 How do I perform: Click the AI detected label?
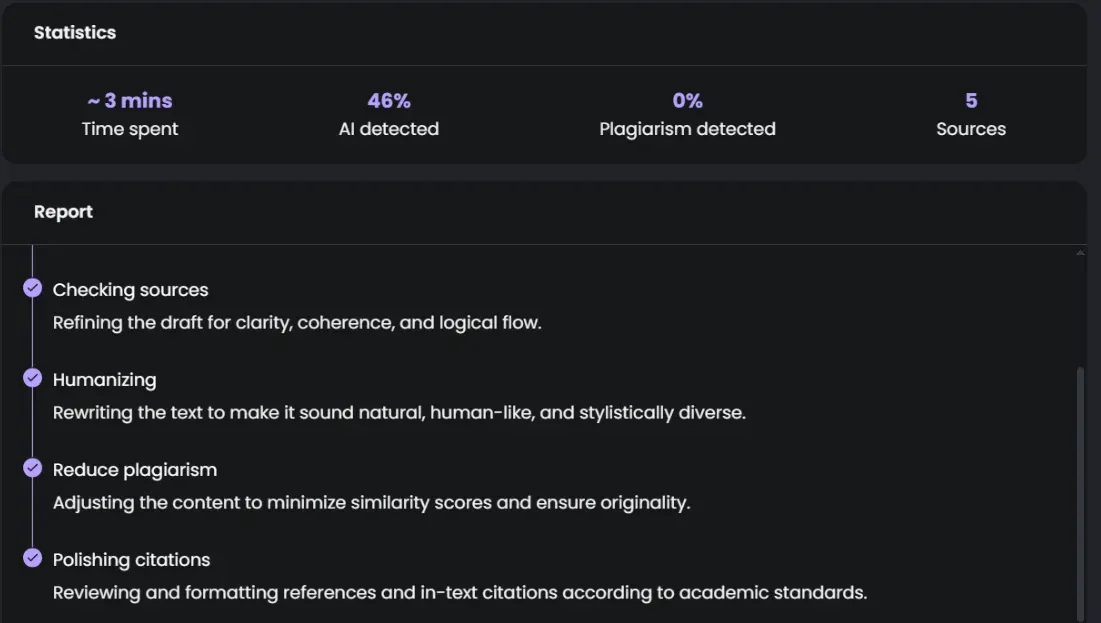tap(389, 129)
